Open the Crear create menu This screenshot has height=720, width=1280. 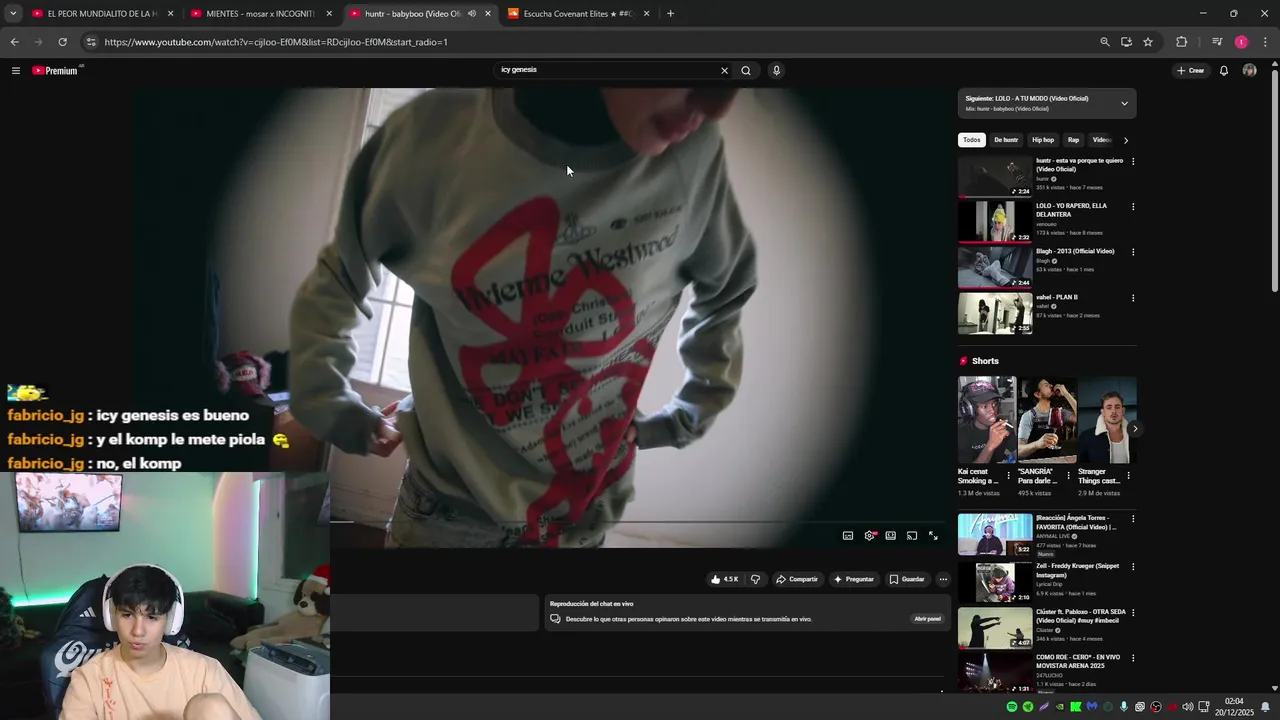[1190, 70]
